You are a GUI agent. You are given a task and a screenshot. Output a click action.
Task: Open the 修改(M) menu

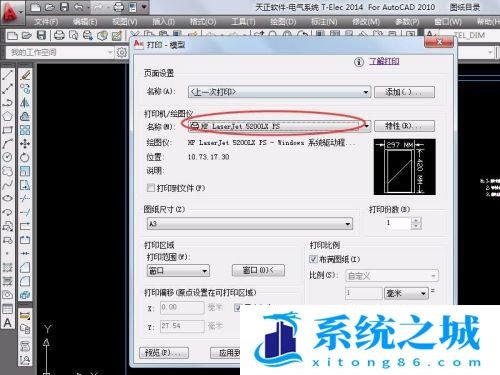point(366,22)
